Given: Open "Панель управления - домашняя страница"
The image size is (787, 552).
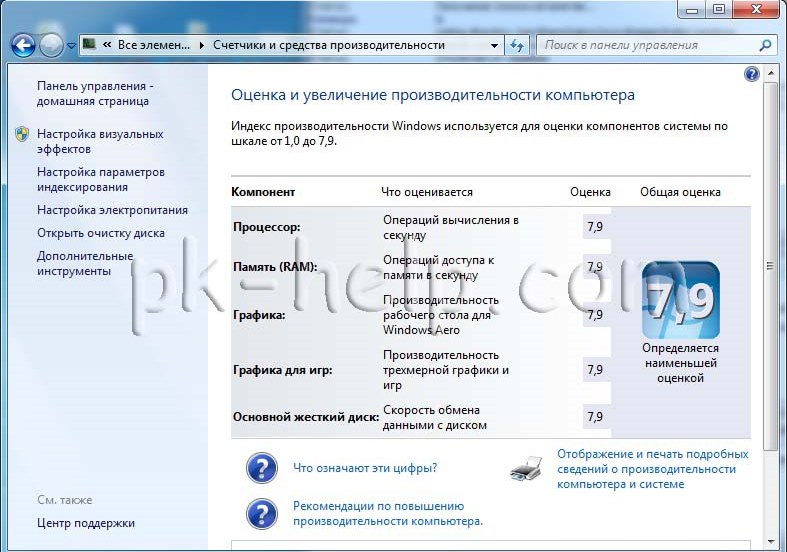Looking at the screenshot, I should click(95, 93).
